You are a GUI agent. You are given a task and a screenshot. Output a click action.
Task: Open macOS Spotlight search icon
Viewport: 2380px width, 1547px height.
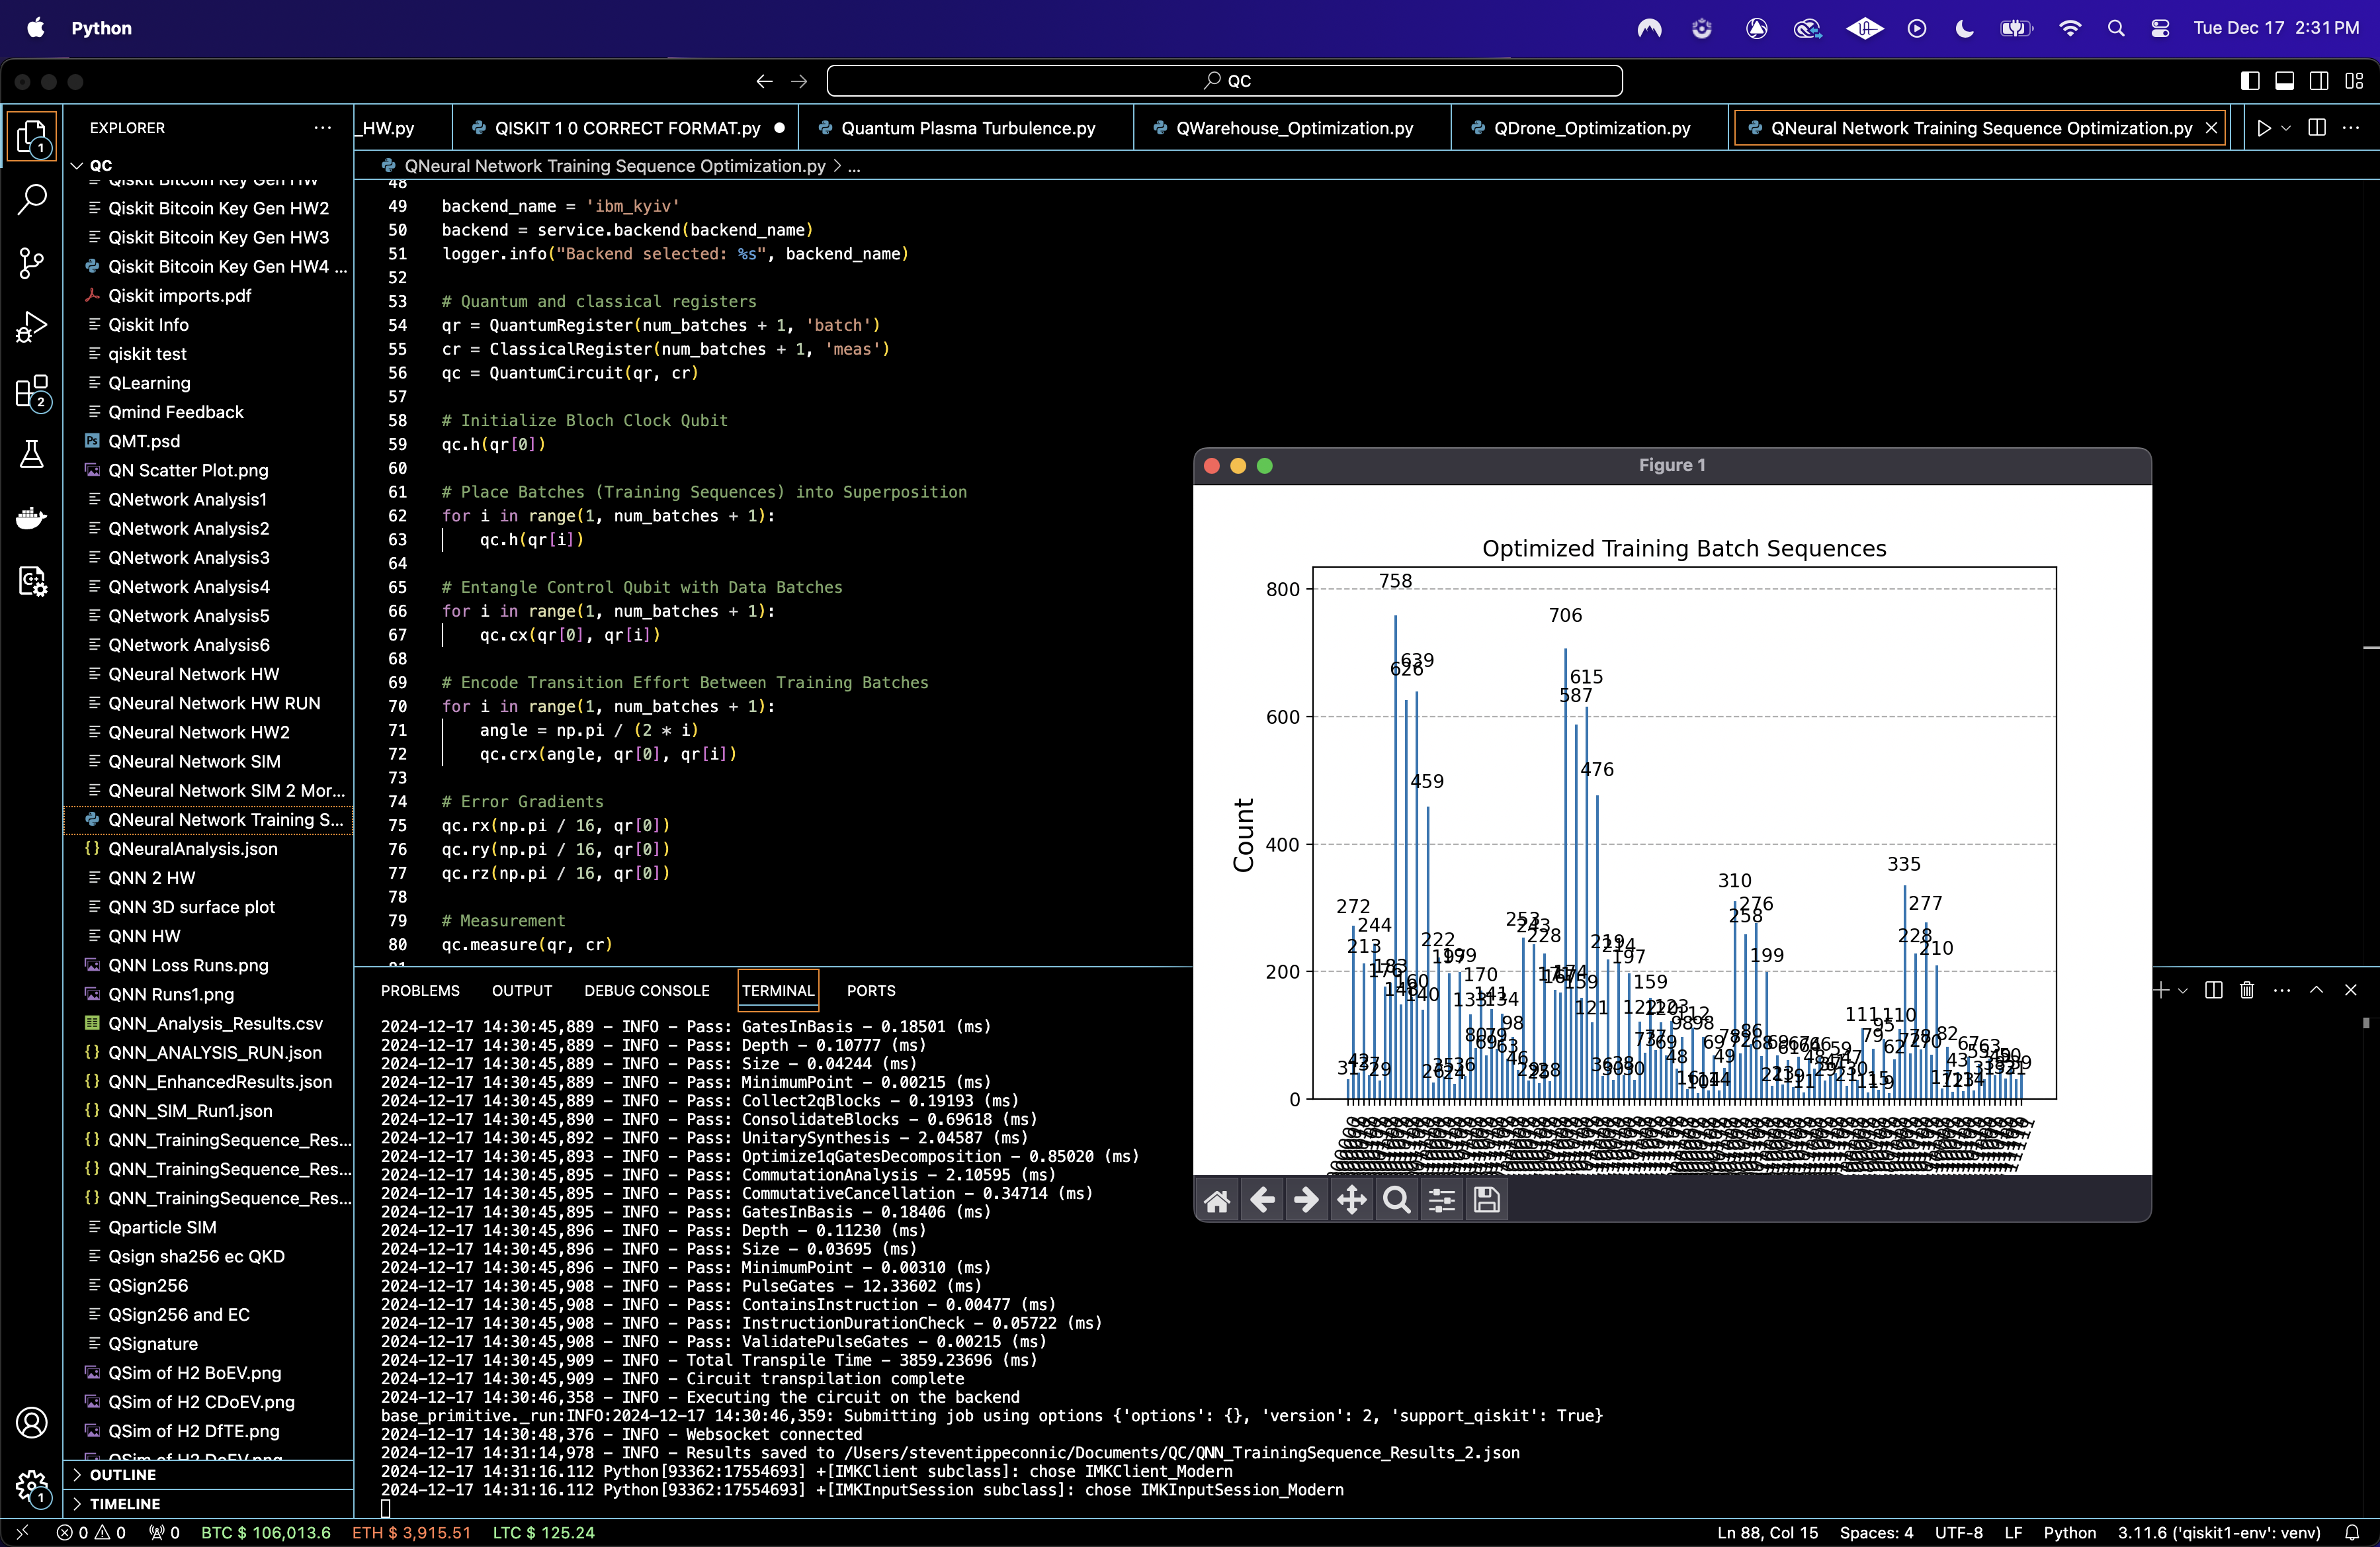pyautogui.click(x=2116, y=28)
